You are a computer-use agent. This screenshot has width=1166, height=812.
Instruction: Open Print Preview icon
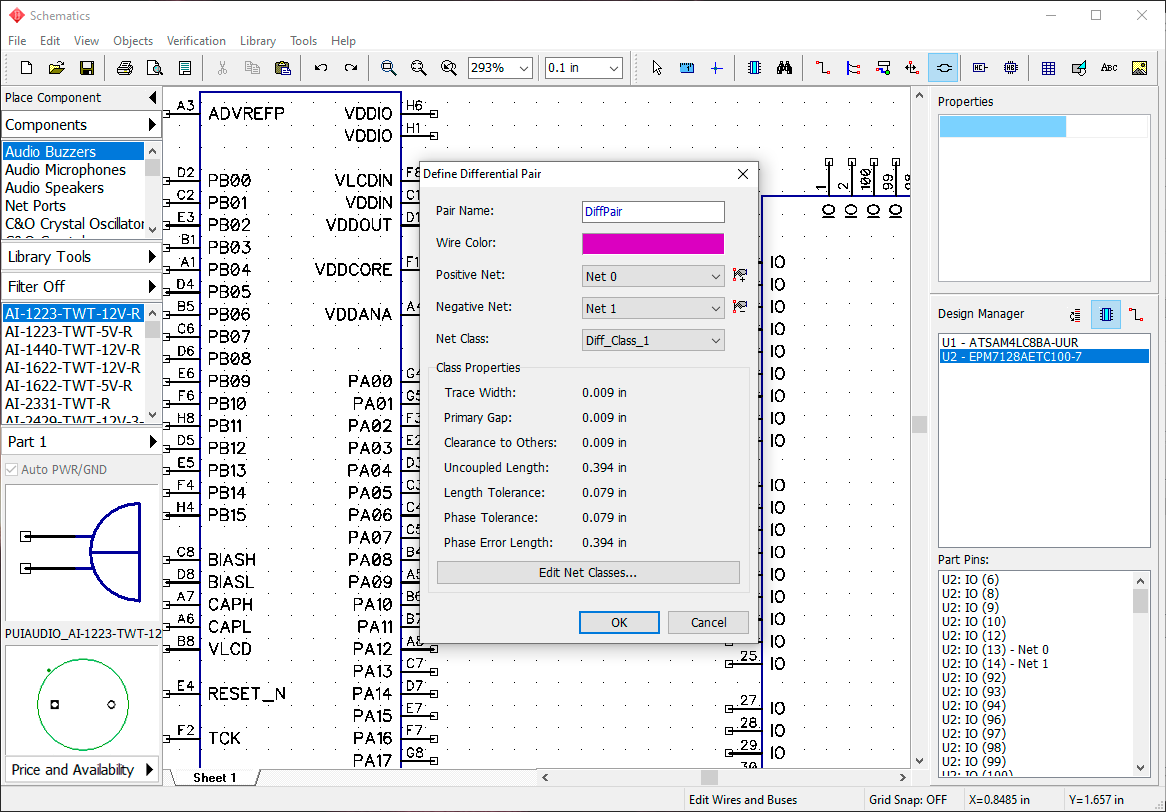point(155,68)
